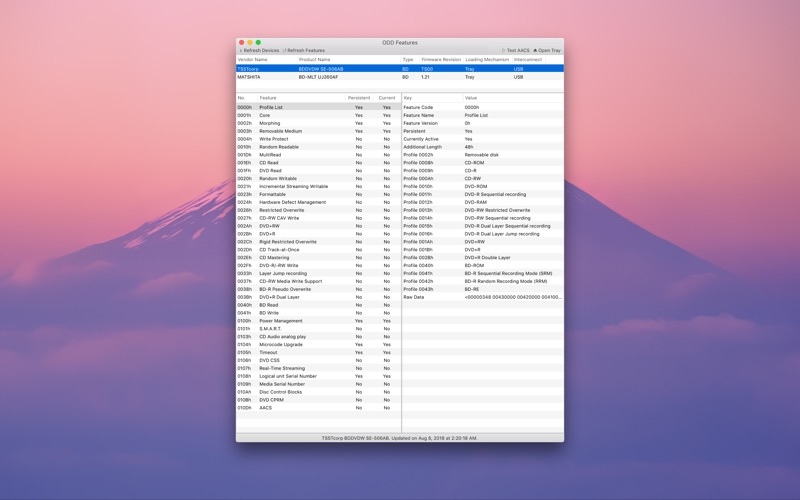
Task: Select the CD-RW Media Write Support row
Action: [x=318, y=281]
